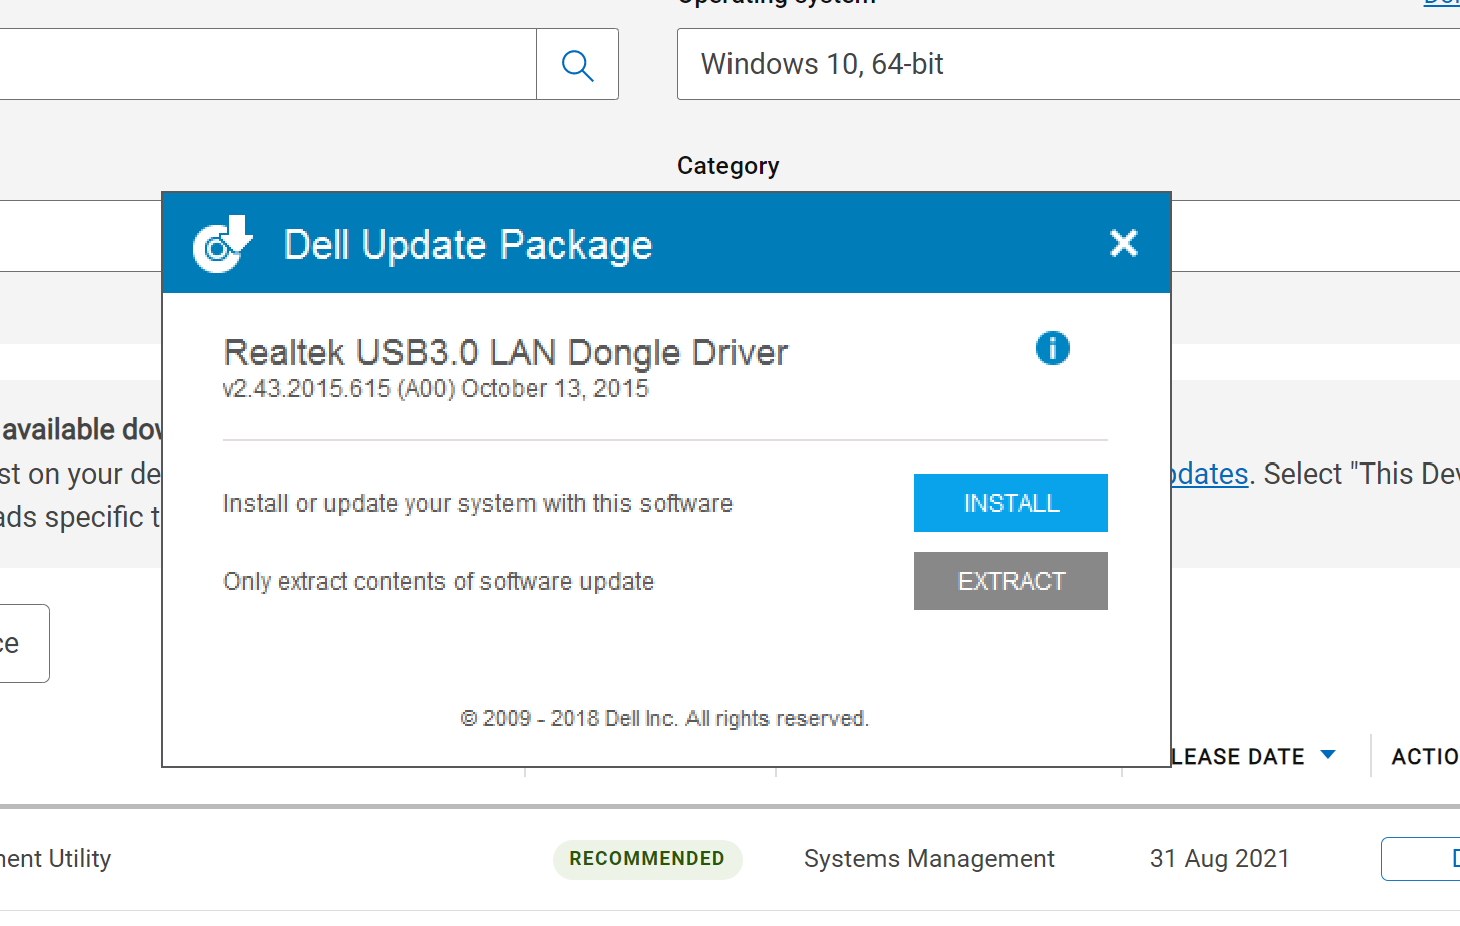Close the Dell Update Package dialog
Viewport: 1460px width, 926px height.
tap(1124, 243)
